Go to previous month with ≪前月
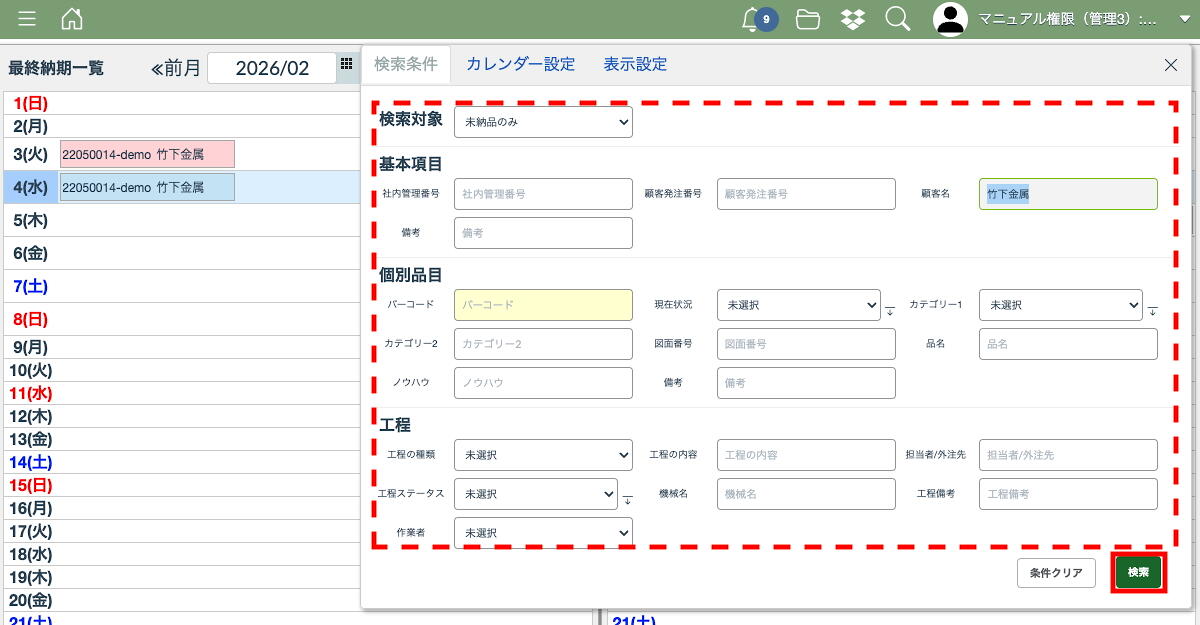This screenshot has width=1200, height=625. [x=176, y=69]
